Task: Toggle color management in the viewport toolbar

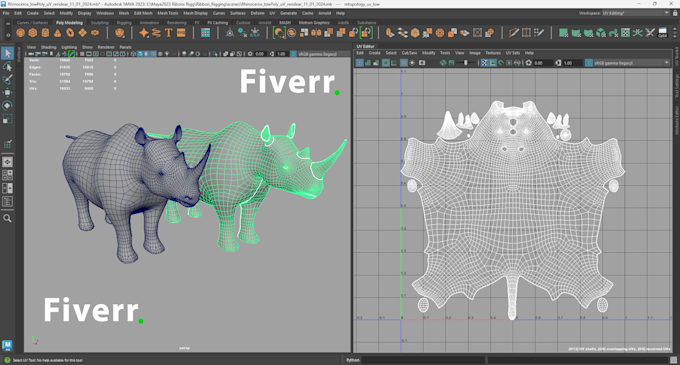Action: (293, 54)
